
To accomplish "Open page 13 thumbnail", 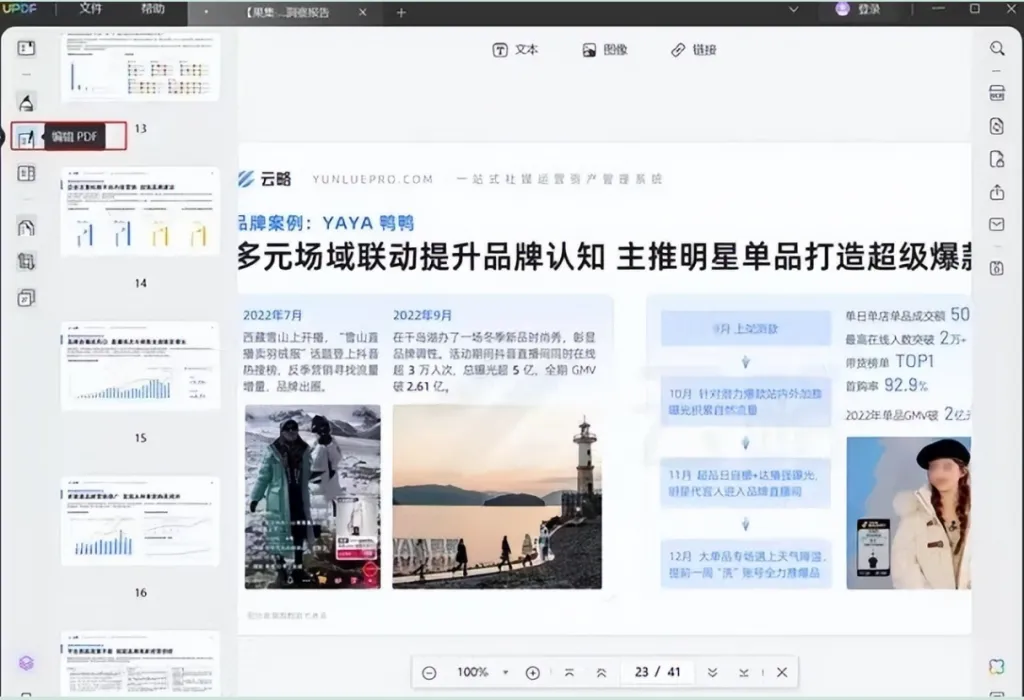I will coord(140,67).
